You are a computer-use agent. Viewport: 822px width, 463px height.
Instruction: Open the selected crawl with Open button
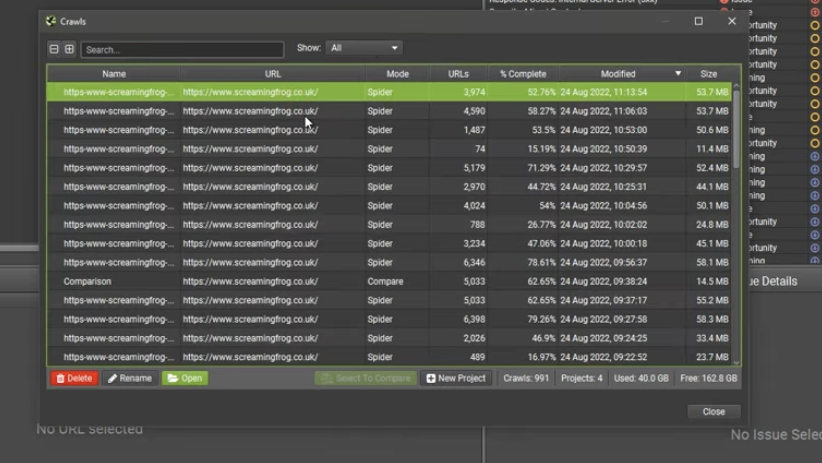(185, 378)
